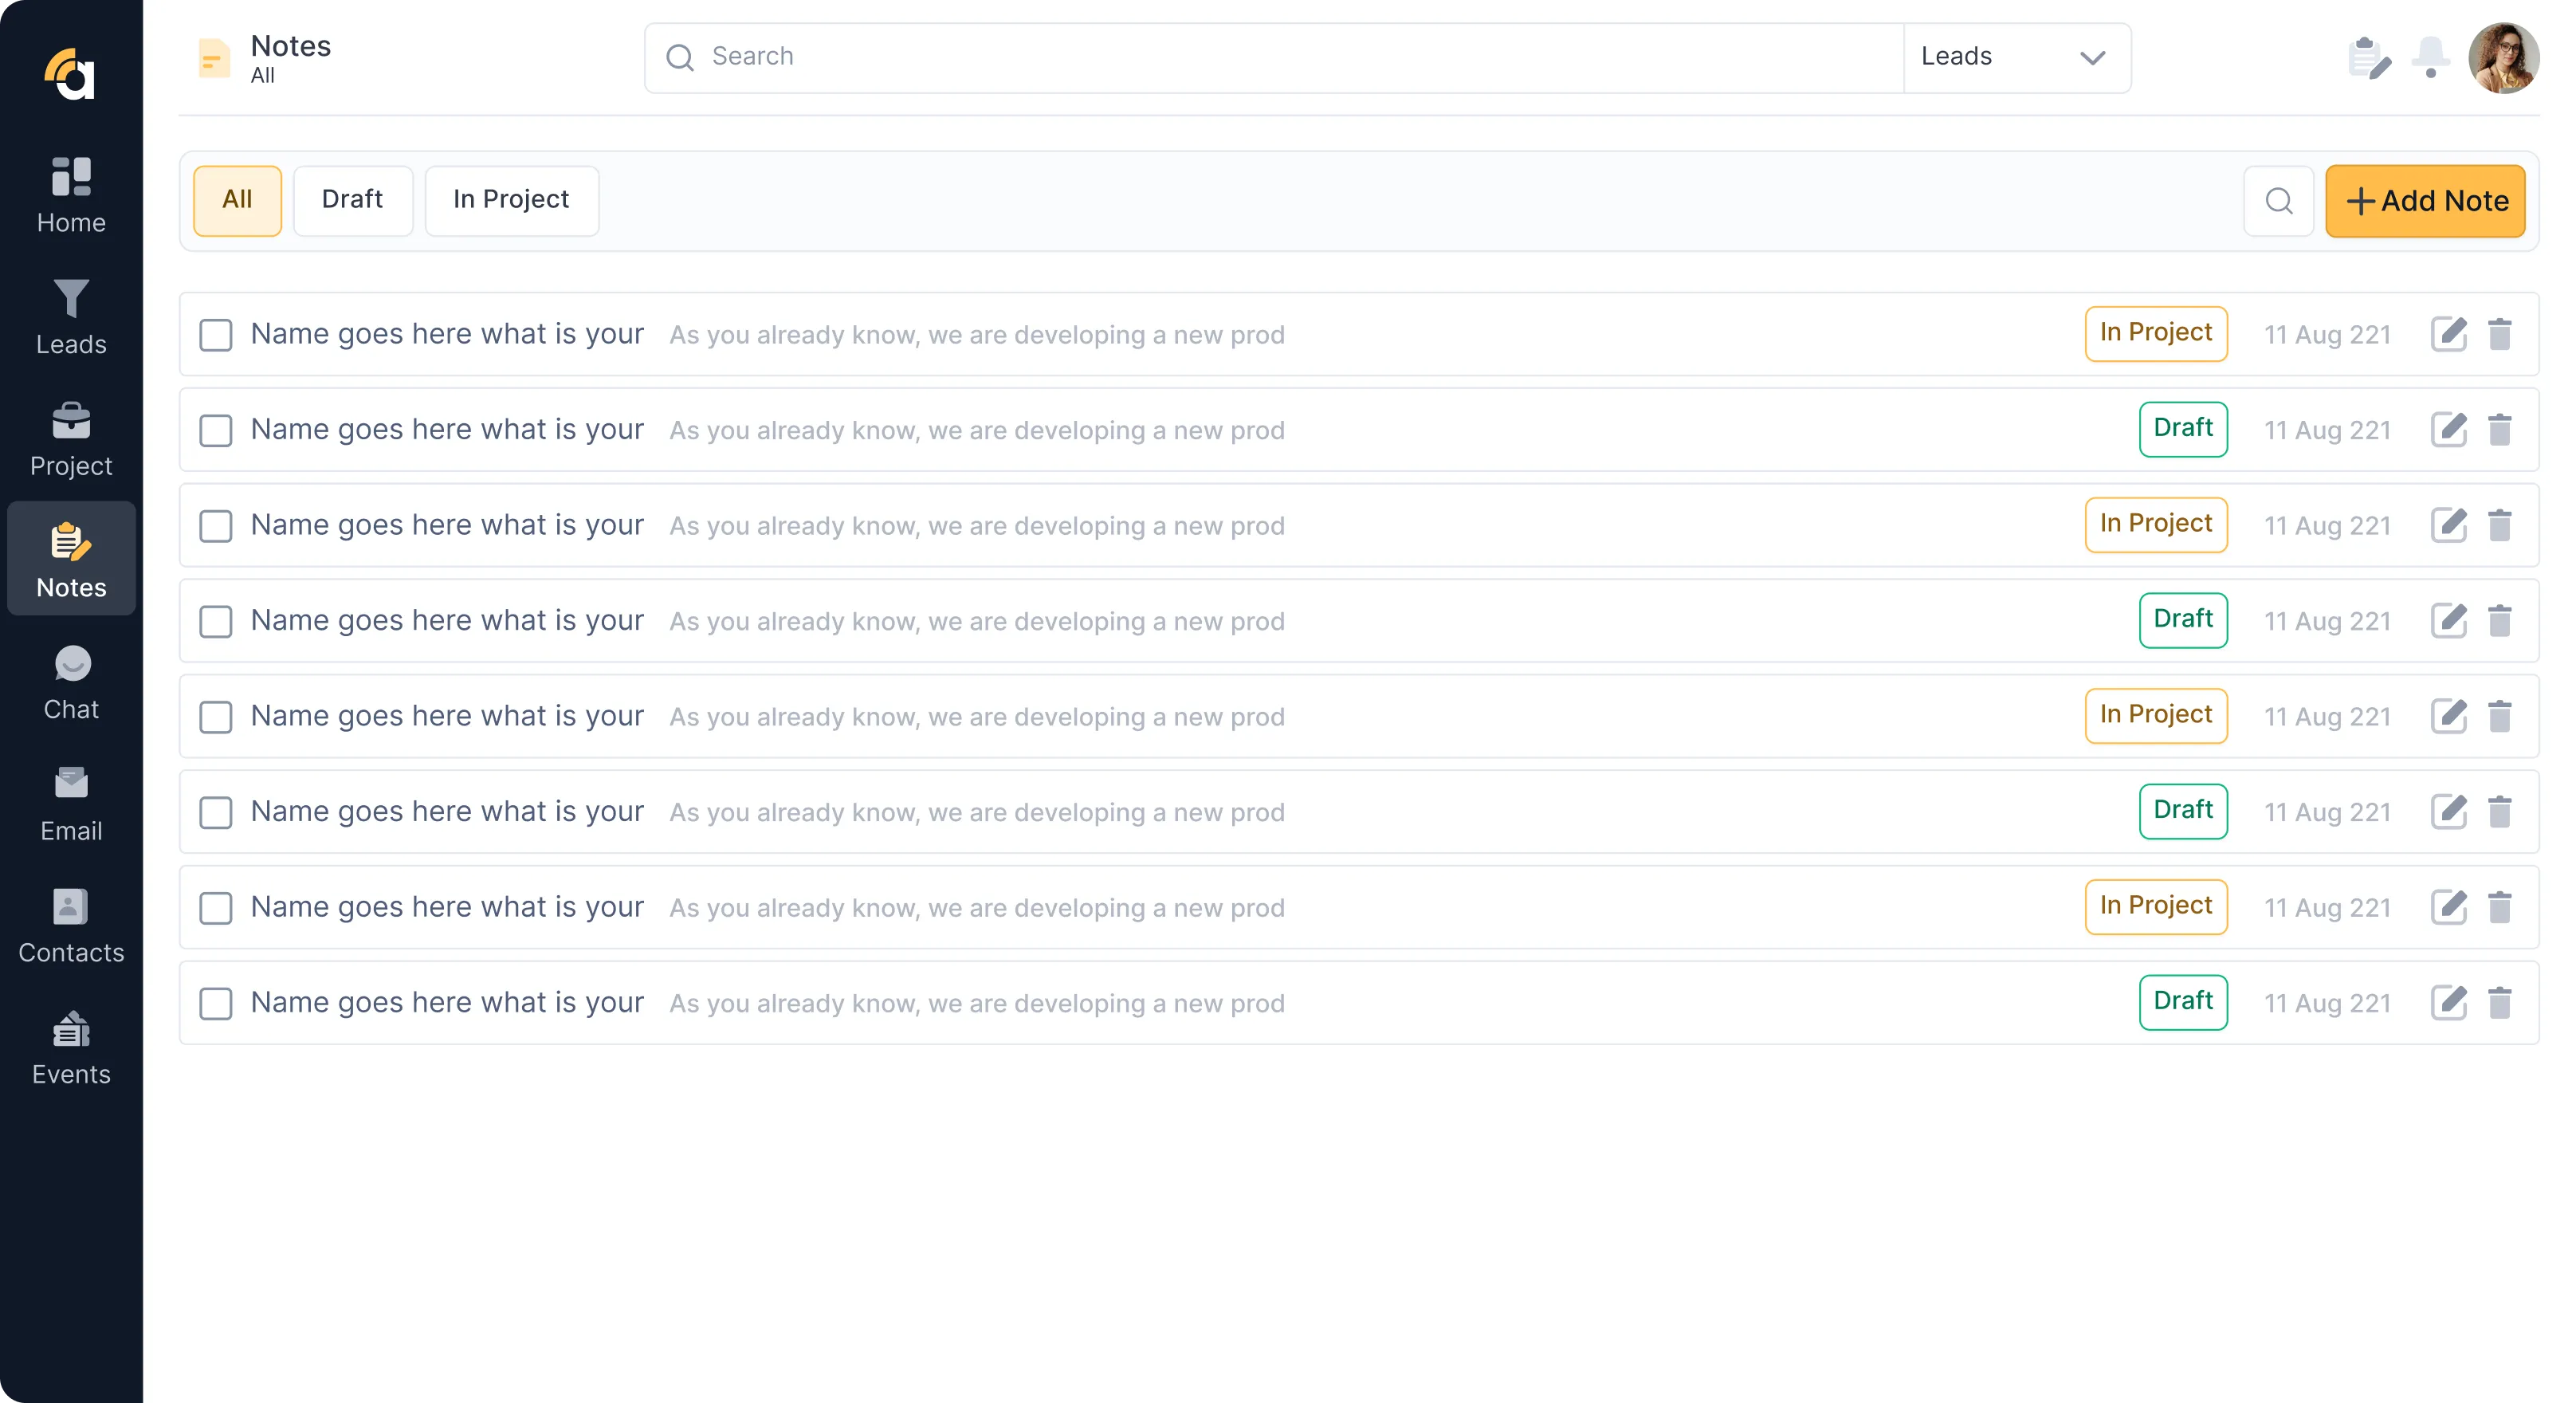Image resolution: width=2576 pixels, height=1403 pixels.
Task: Open Leads in the sidebar
Action: click(71, 317)
